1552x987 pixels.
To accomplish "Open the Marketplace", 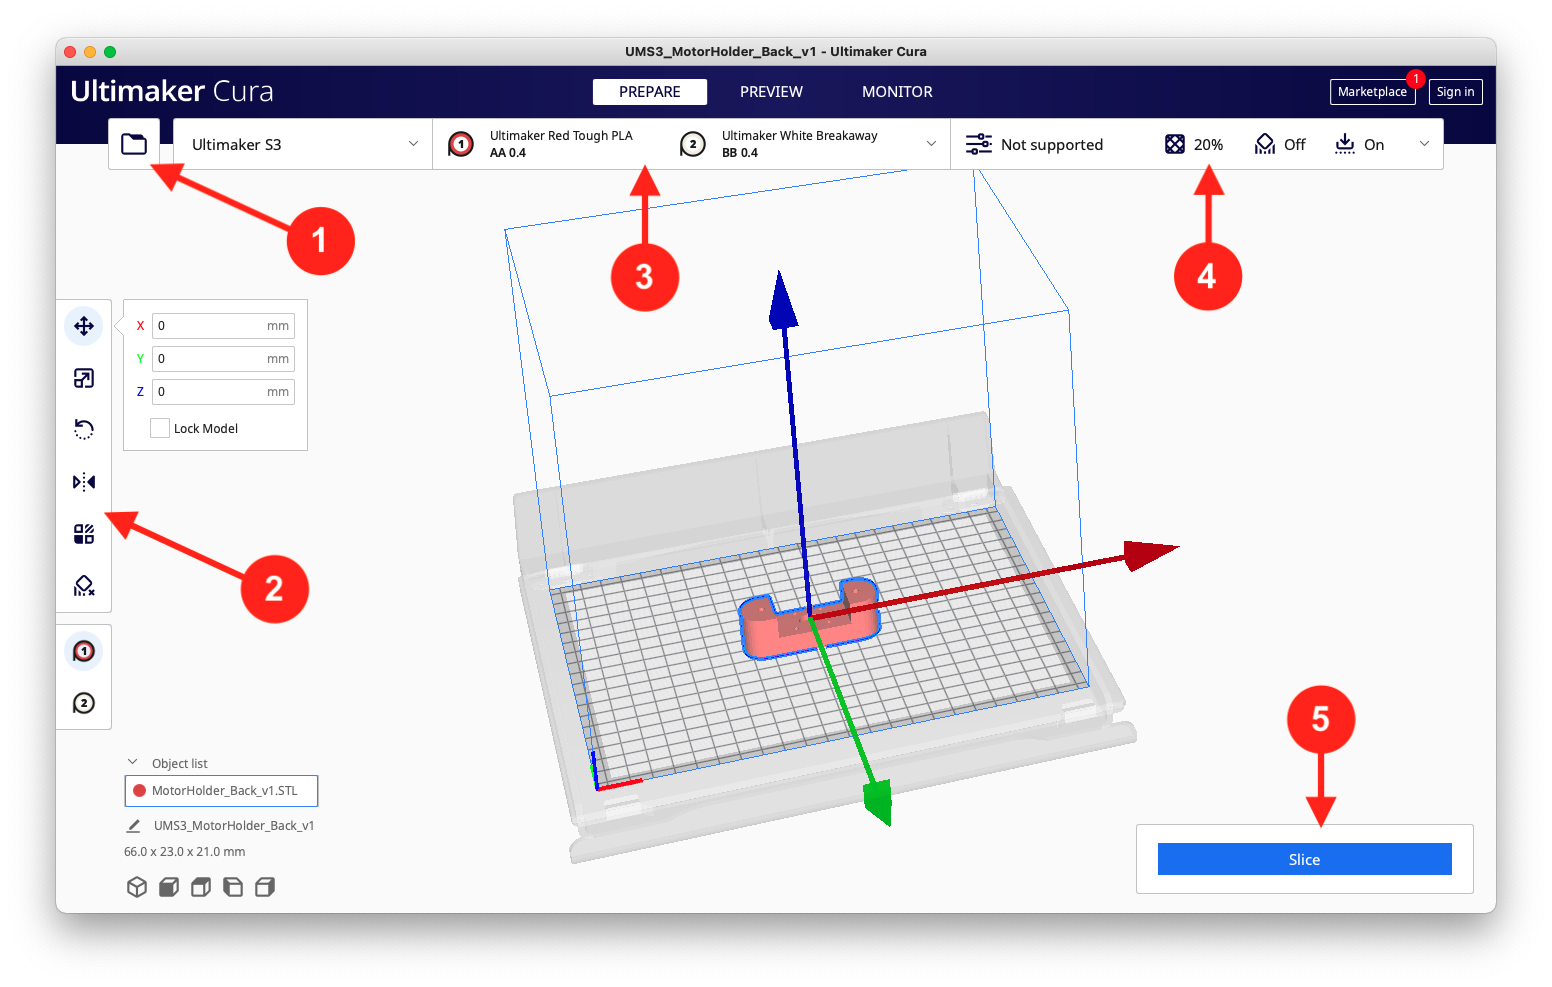I will [1372, 91].
